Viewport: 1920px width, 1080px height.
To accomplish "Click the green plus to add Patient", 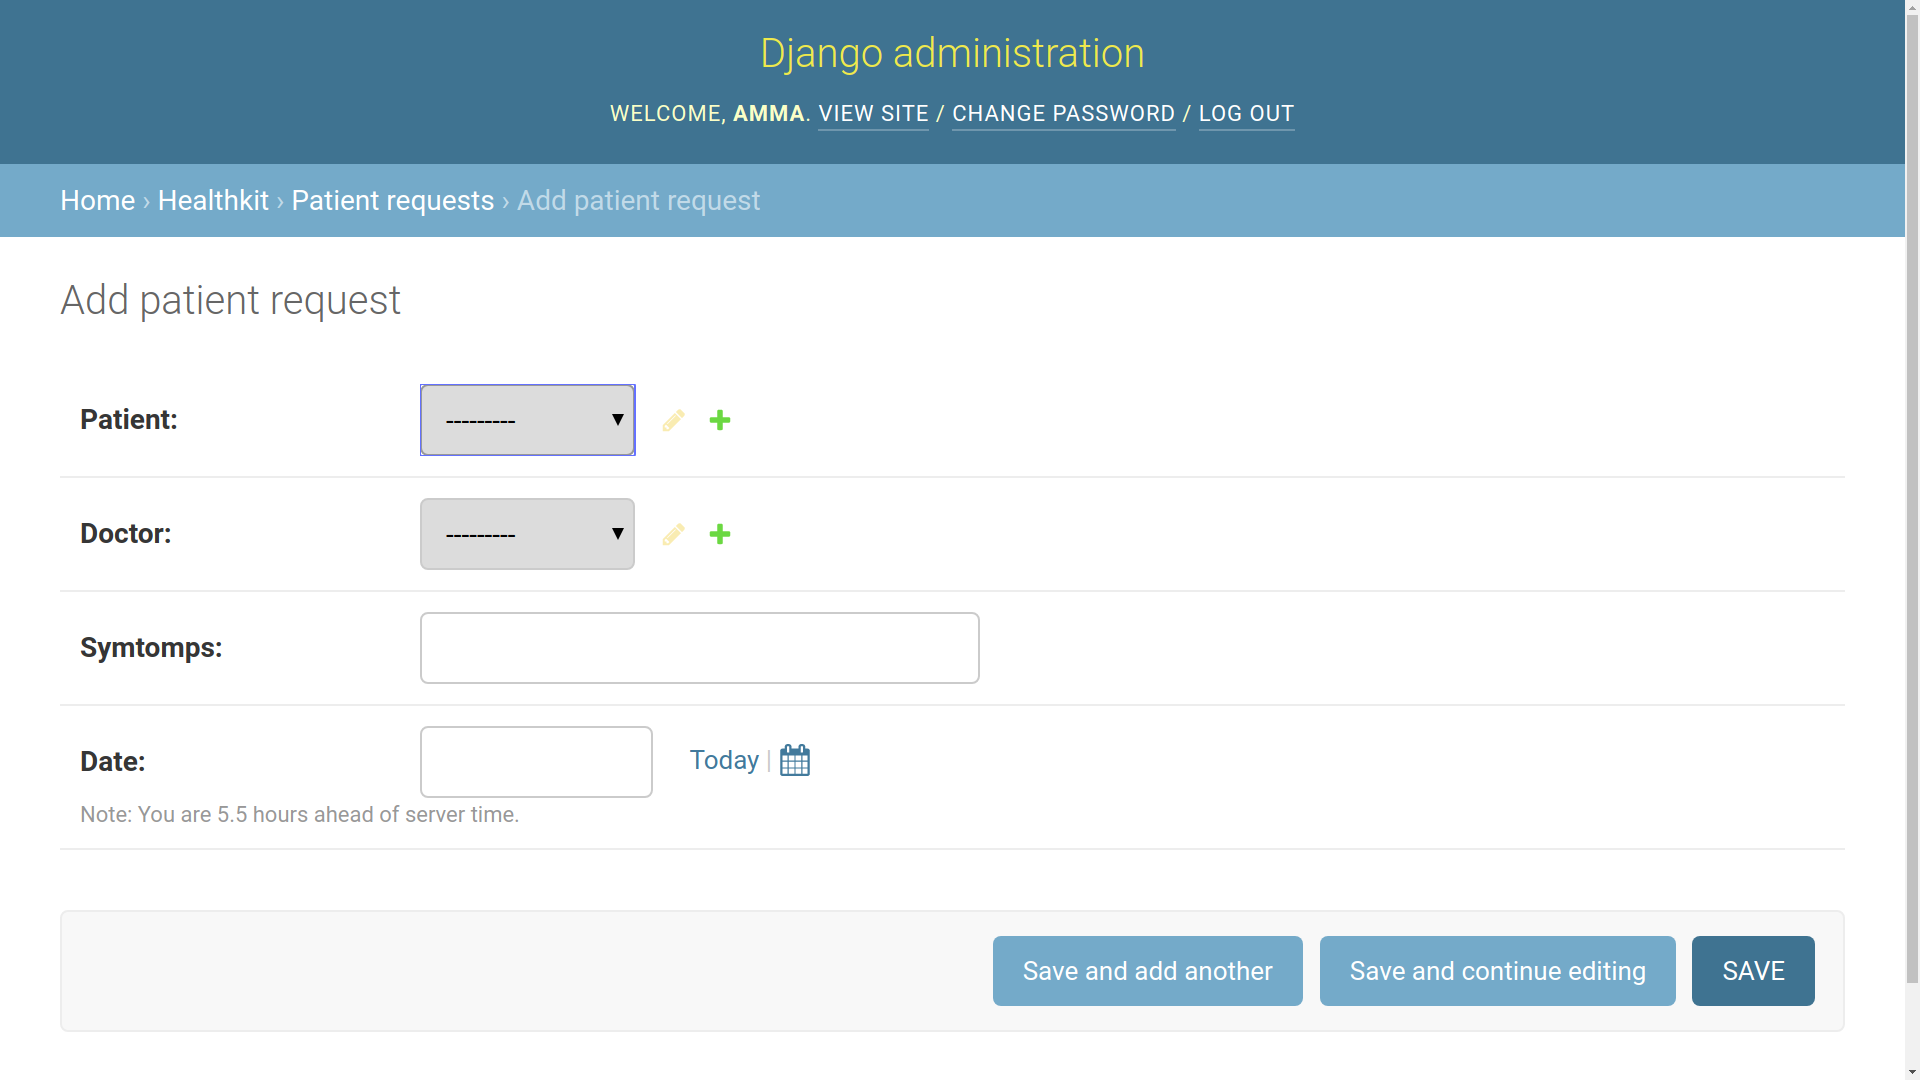I will pos(720,420).
